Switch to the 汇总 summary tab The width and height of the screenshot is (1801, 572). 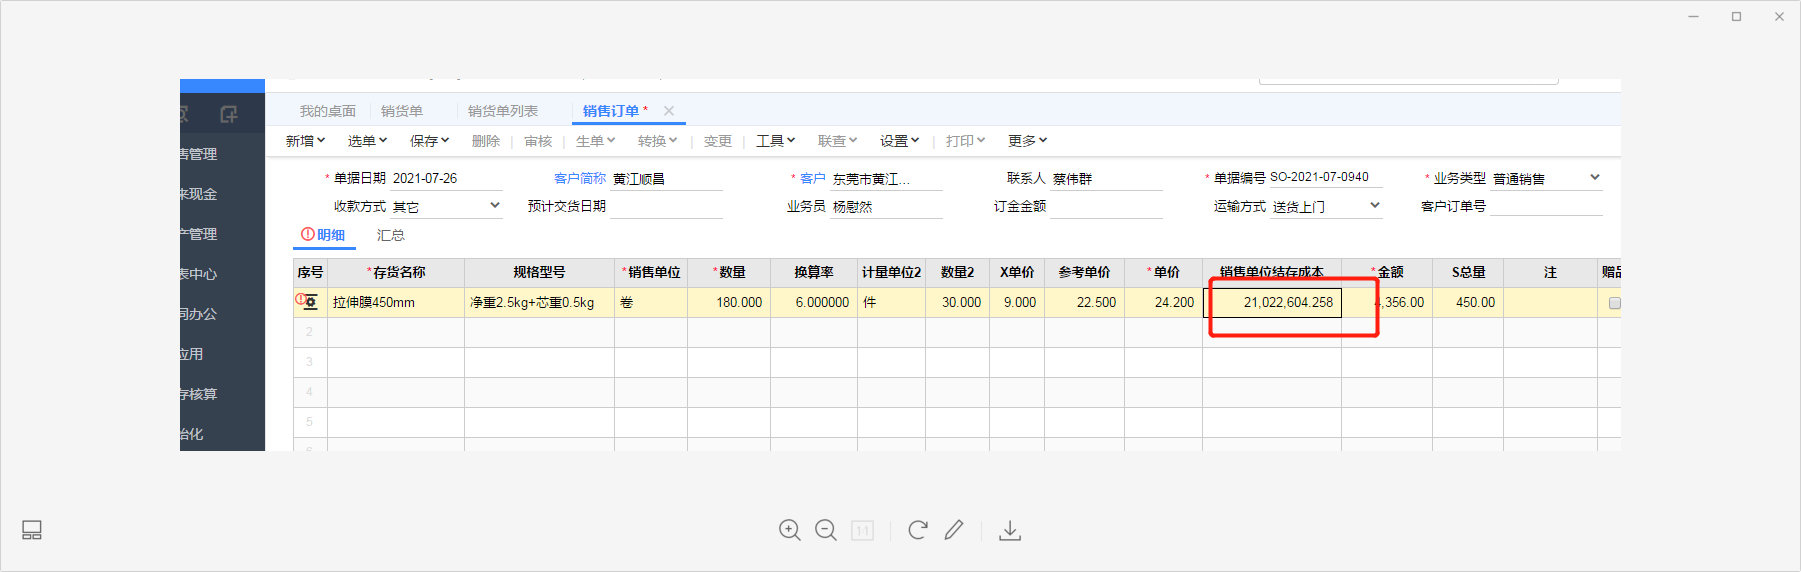(391, 235)
